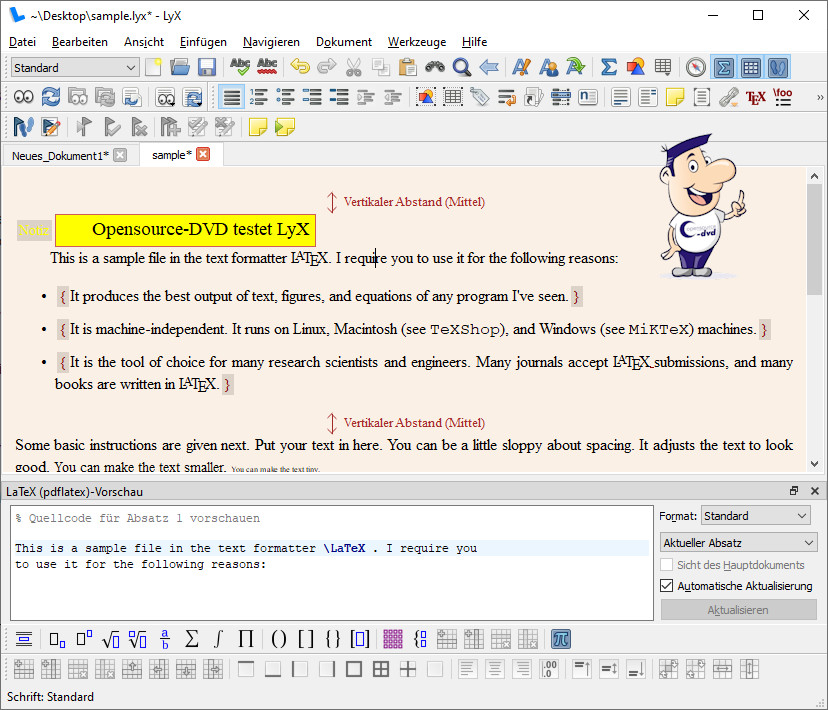Open Find and Replace via binoculars icon

click(434, 67)
